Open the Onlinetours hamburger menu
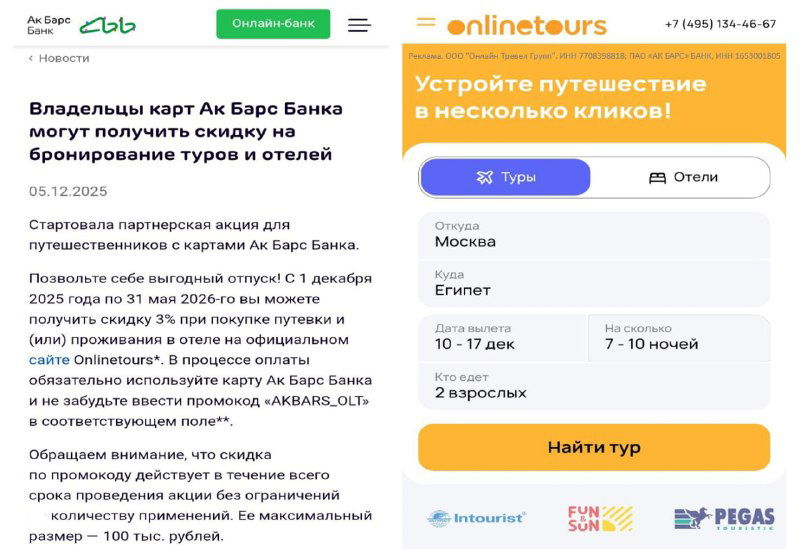 [x=426, y=22]
